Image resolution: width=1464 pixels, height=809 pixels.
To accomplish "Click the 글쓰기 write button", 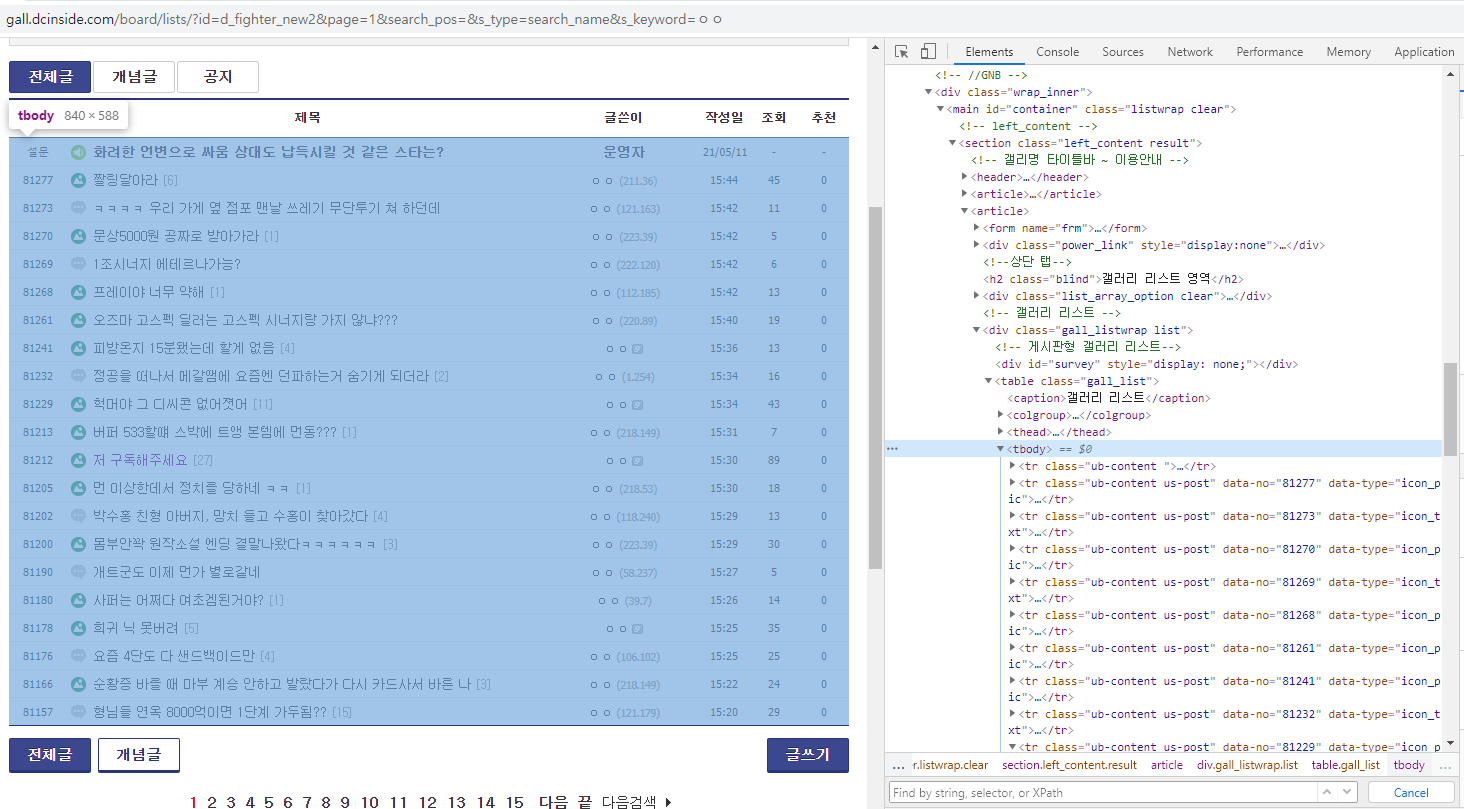I will pos(808,755).
